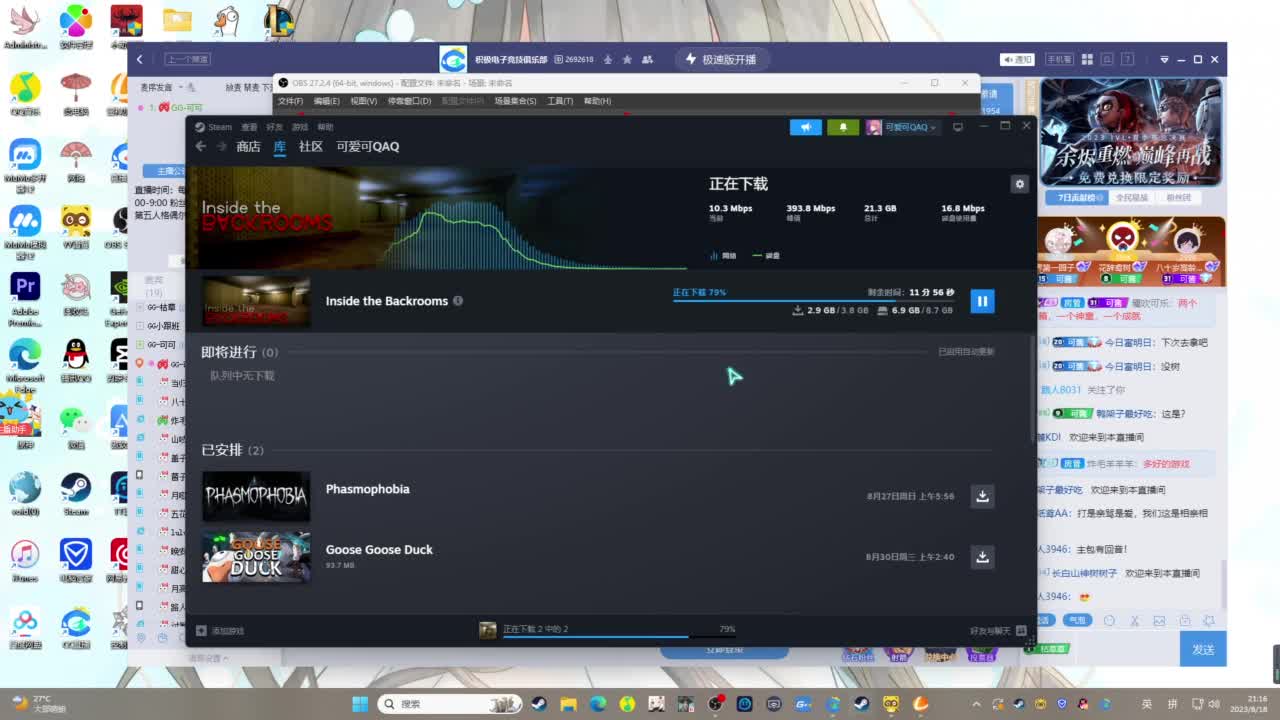Expand the 可爱可QAQ account dropdown
This screenshot has width=1280, height=720.
point(902,127)
